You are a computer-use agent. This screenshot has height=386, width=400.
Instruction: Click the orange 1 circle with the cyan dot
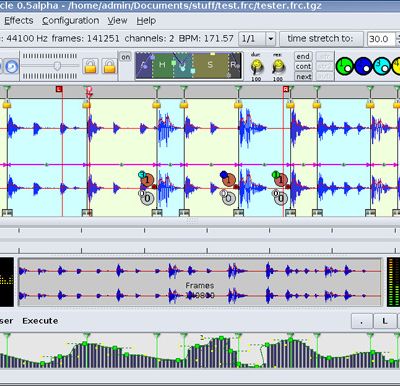(x=147, y=180)
